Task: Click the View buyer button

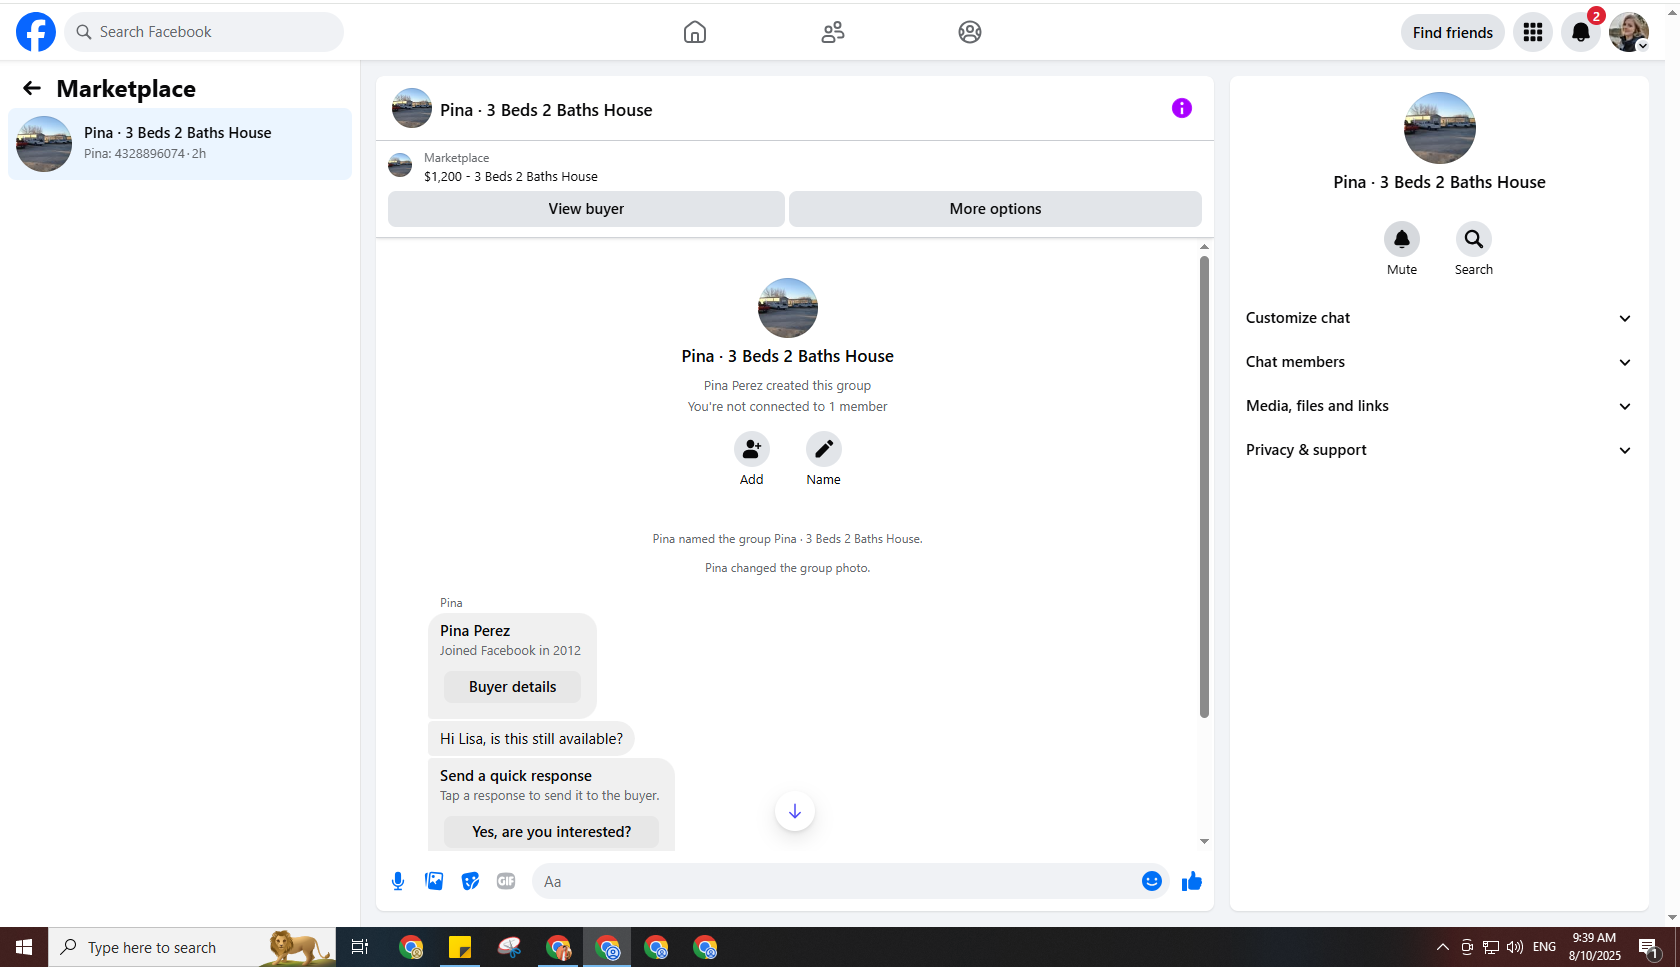Action: (586, 209)
